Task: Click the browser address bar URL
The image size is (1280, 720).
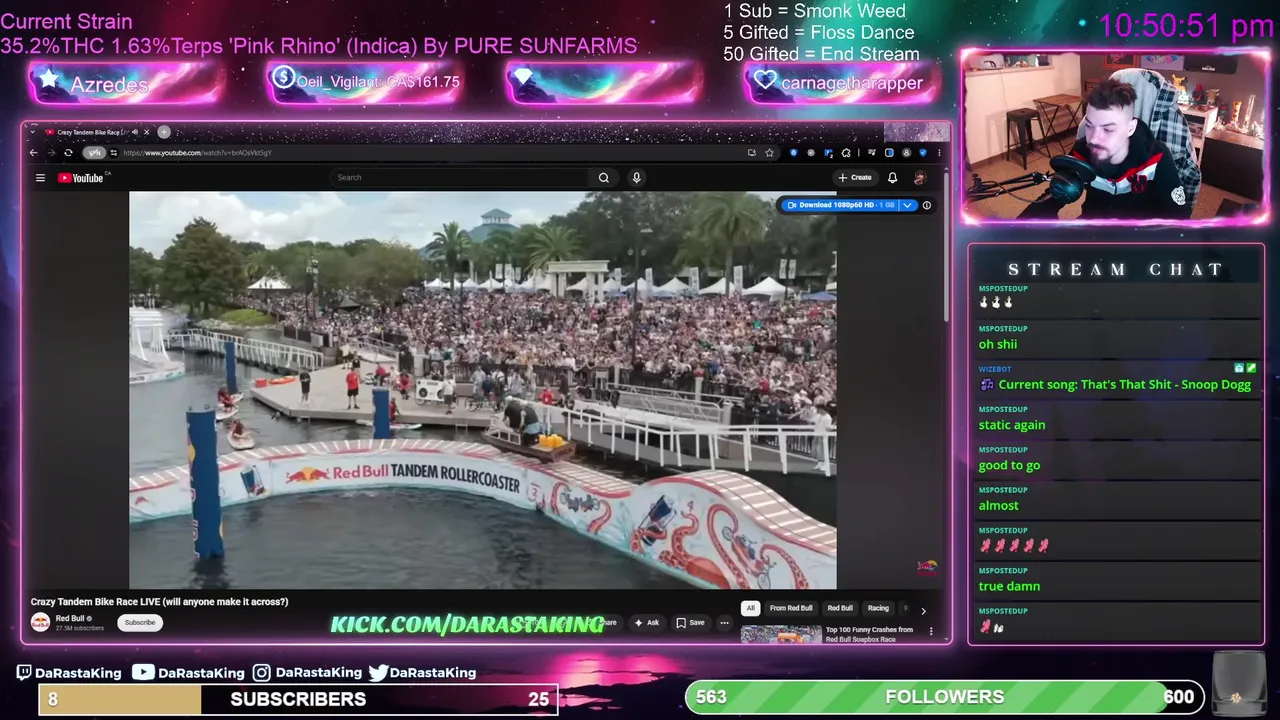Action: (197, 153)
